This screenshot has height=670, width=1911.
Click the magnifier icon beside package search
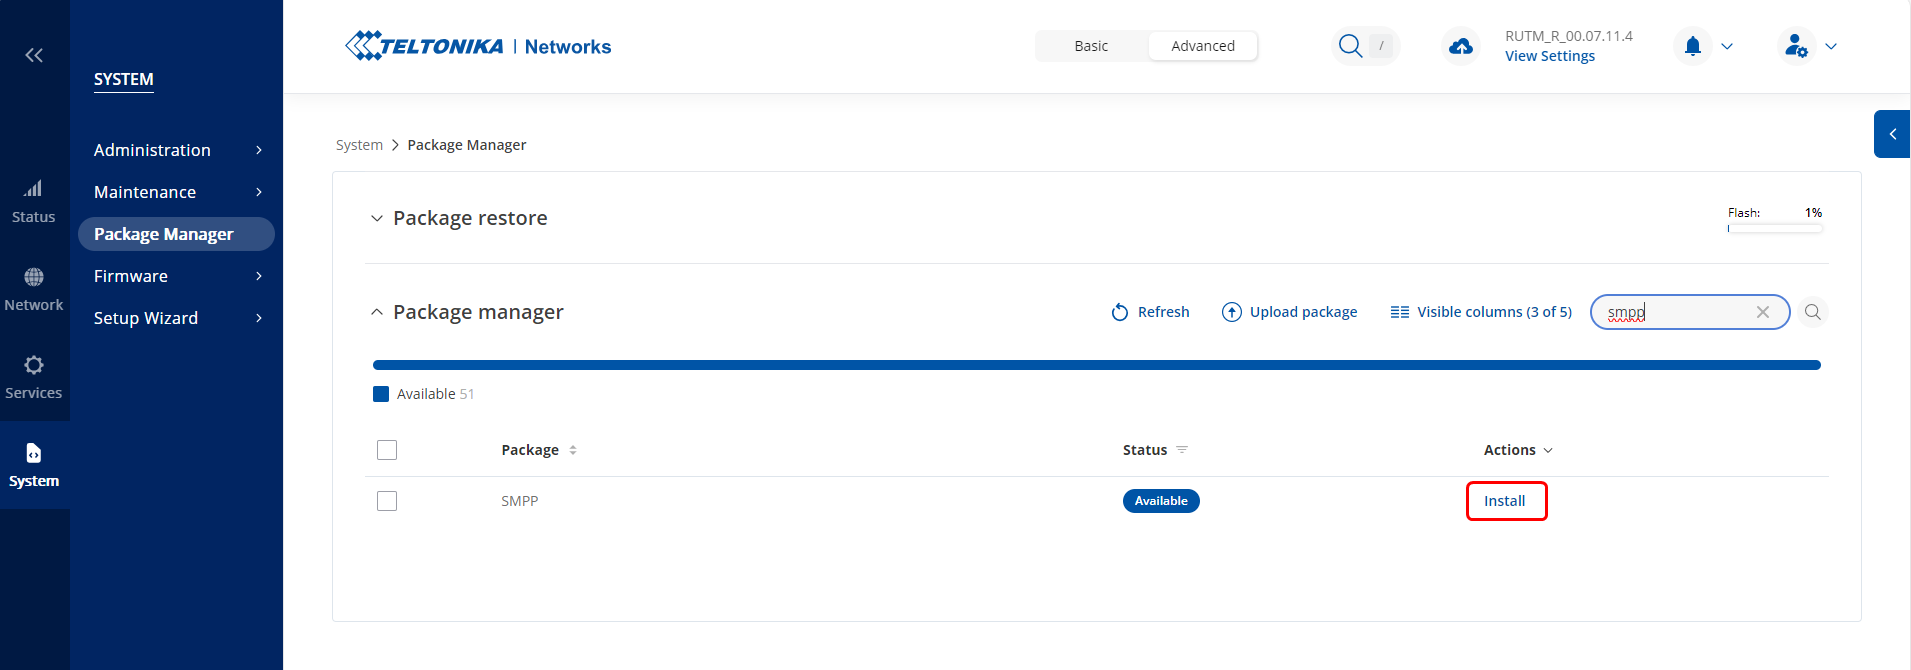(1812, 312)
